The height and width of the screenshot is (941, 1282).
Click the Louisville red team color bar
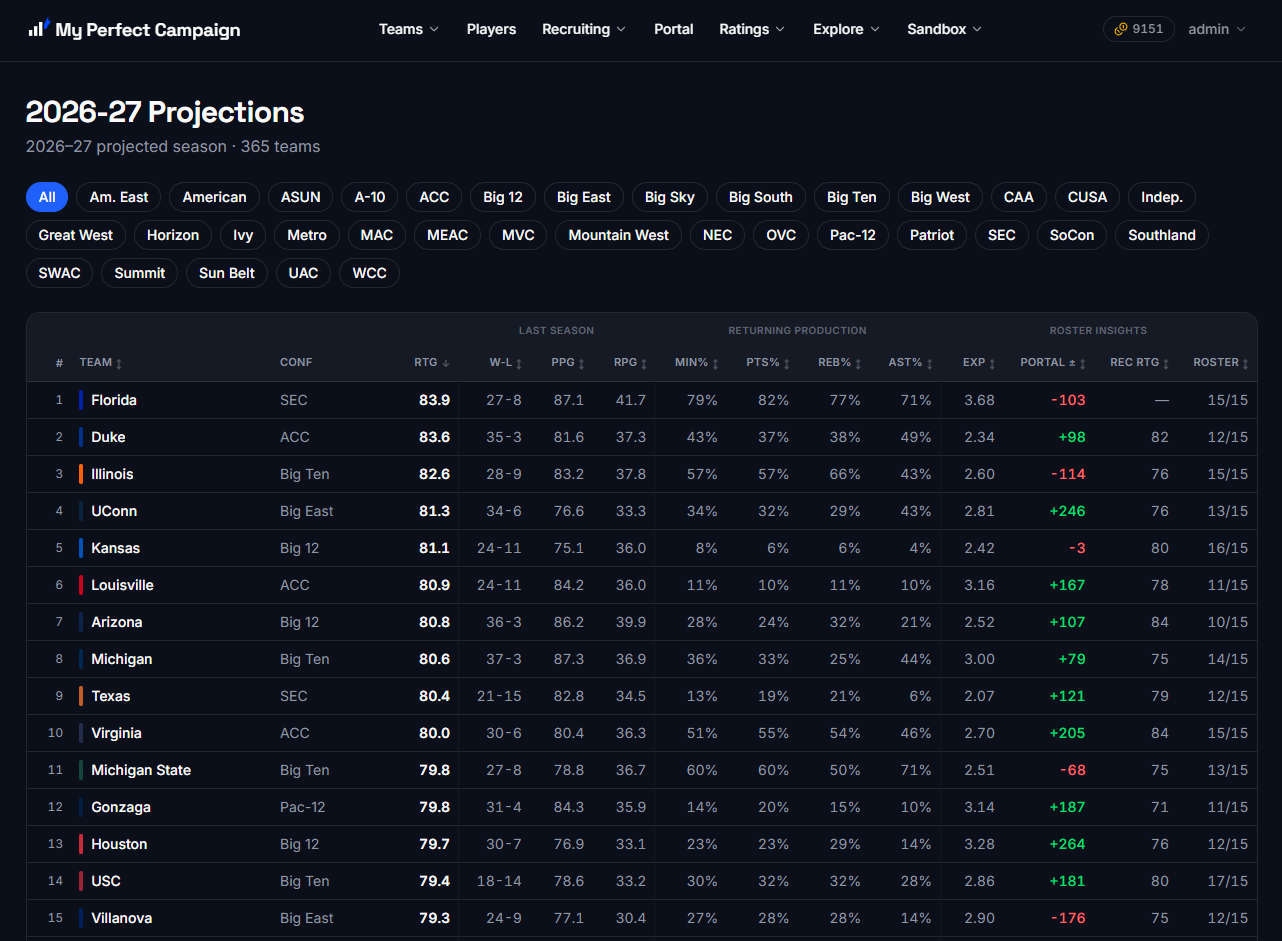[81, 585]
